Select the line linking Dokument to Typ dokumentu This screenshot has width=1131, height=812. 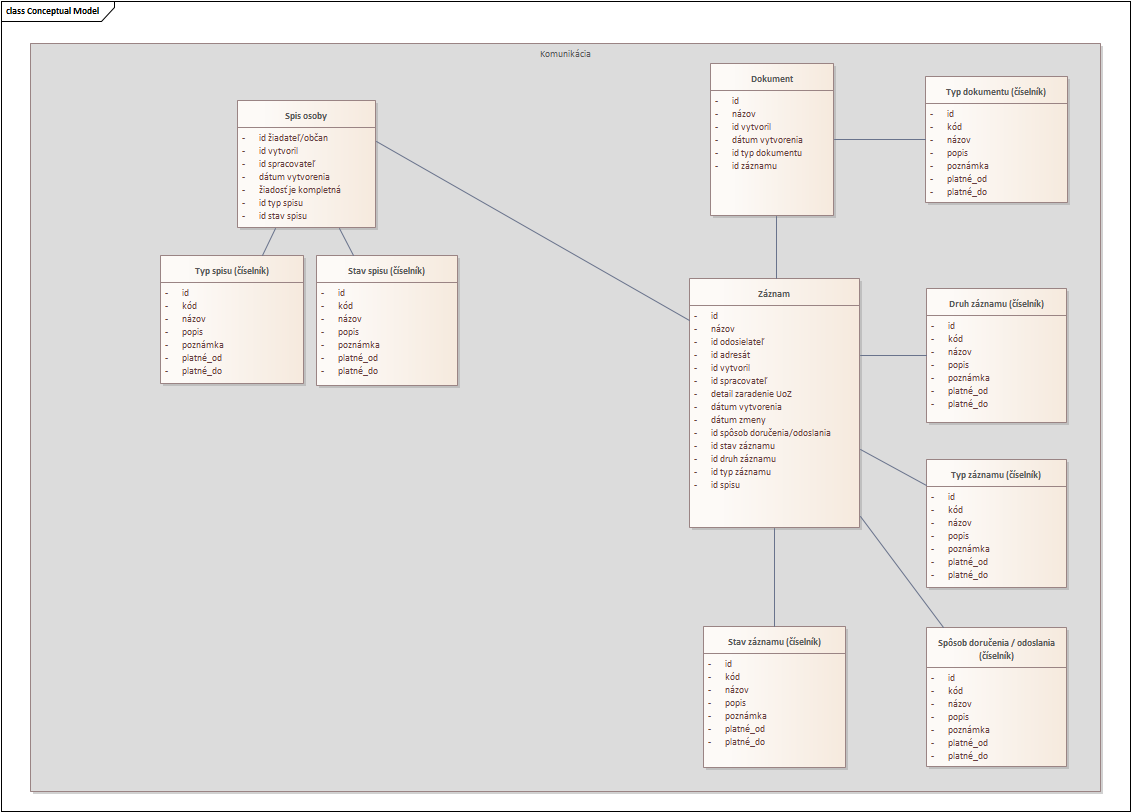(880, 140)
